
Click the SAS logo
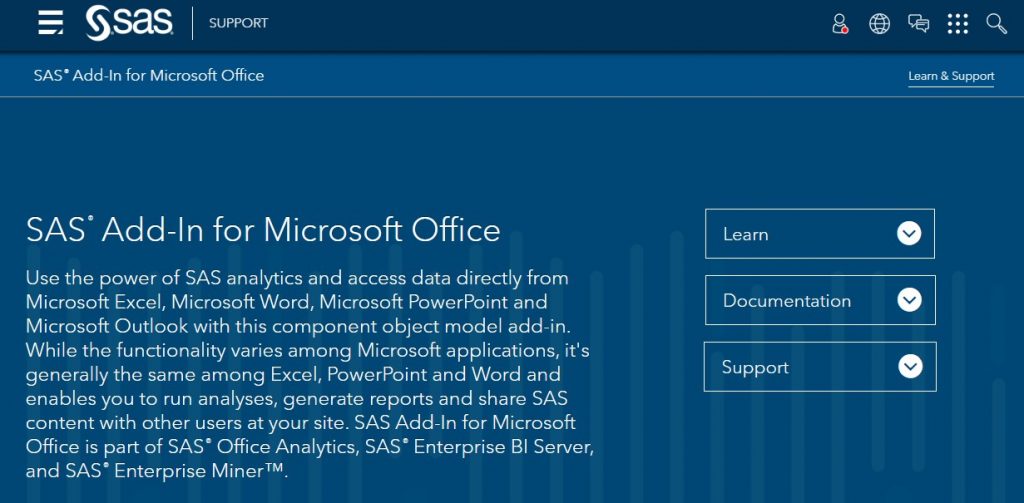point(129,24)
